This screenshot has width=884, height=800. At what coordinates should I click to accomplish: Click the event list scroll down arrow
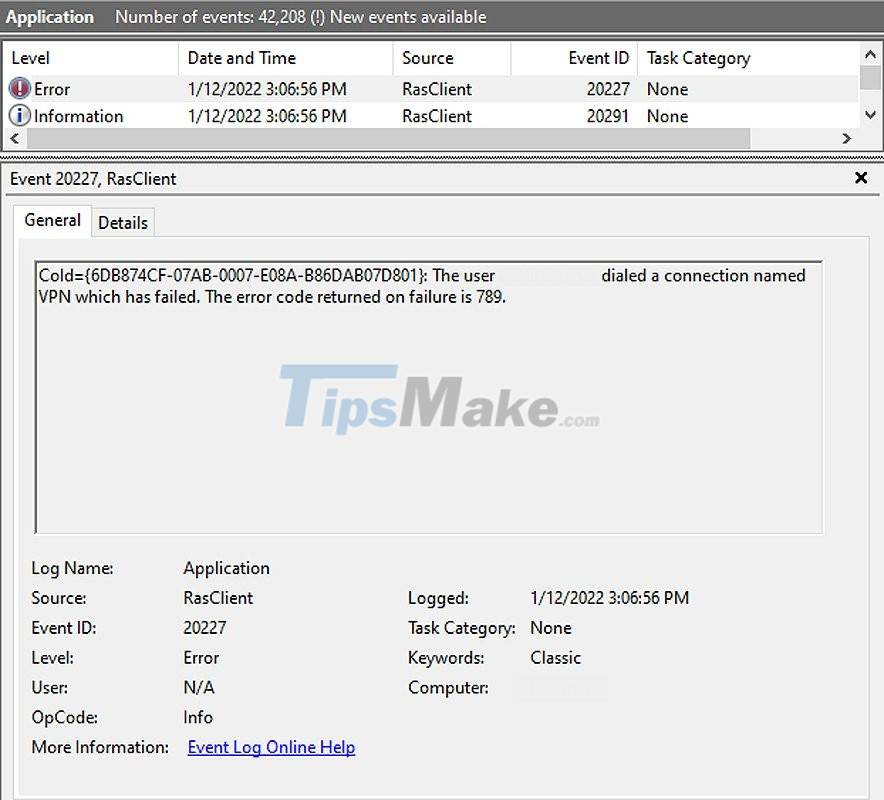[870, 115]
